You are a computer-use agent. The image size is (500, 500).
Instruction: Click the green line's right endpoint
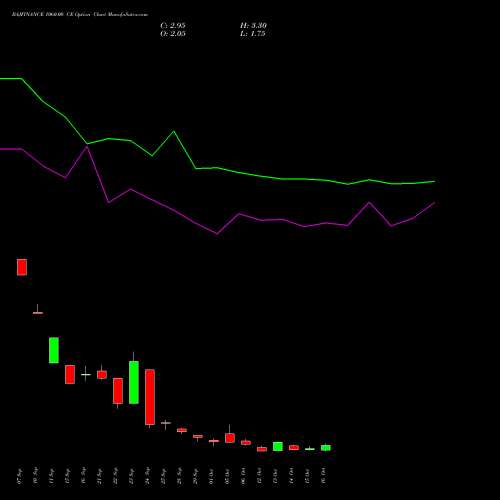pos(434,181)
